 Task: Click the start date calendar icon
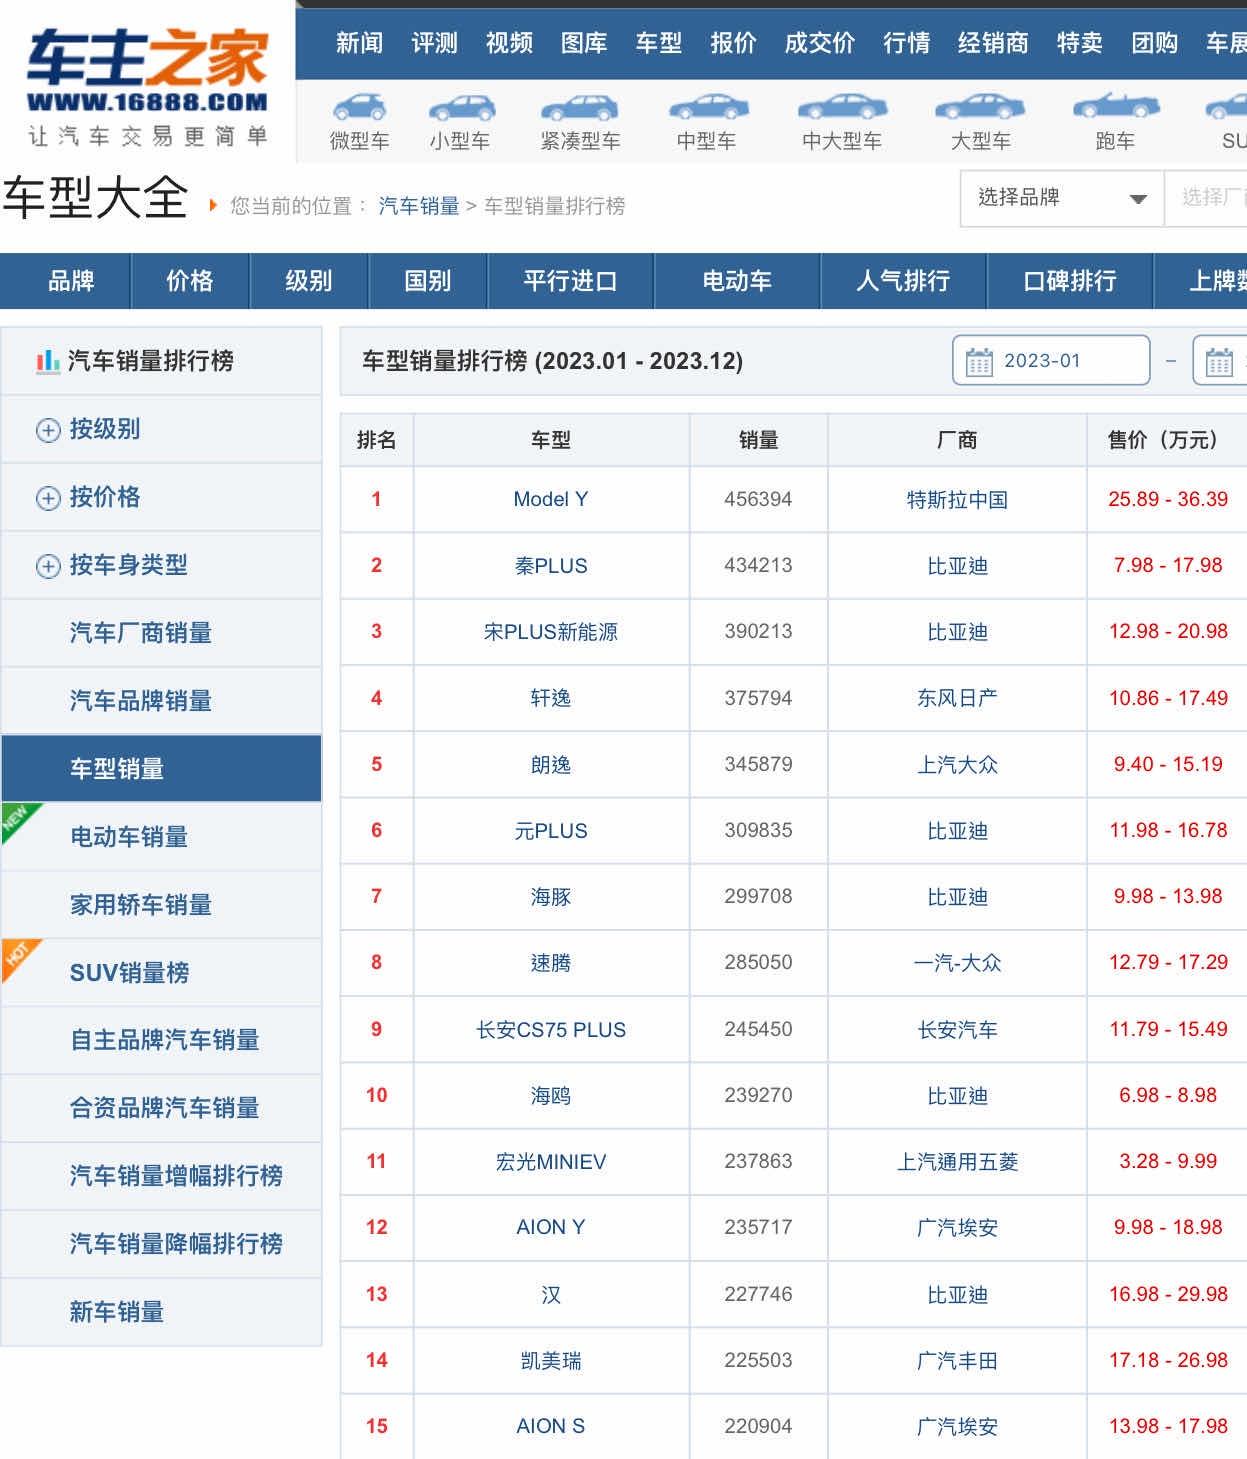tap(979, 362)
